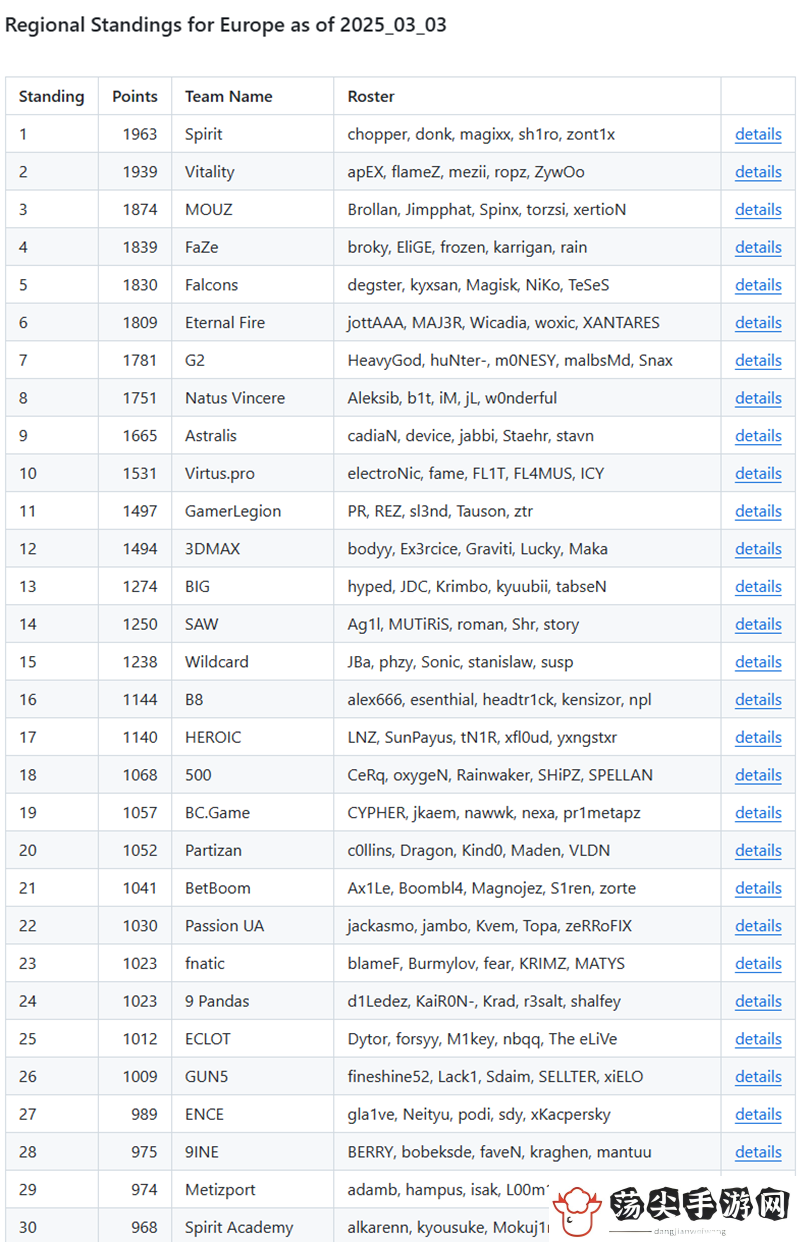Image resolution: width=800 pixels, height=1242 pixels.
Task: Click roster apEX, flameZ, mezii, ropz, ZywOo
Action: click(466, 172)
